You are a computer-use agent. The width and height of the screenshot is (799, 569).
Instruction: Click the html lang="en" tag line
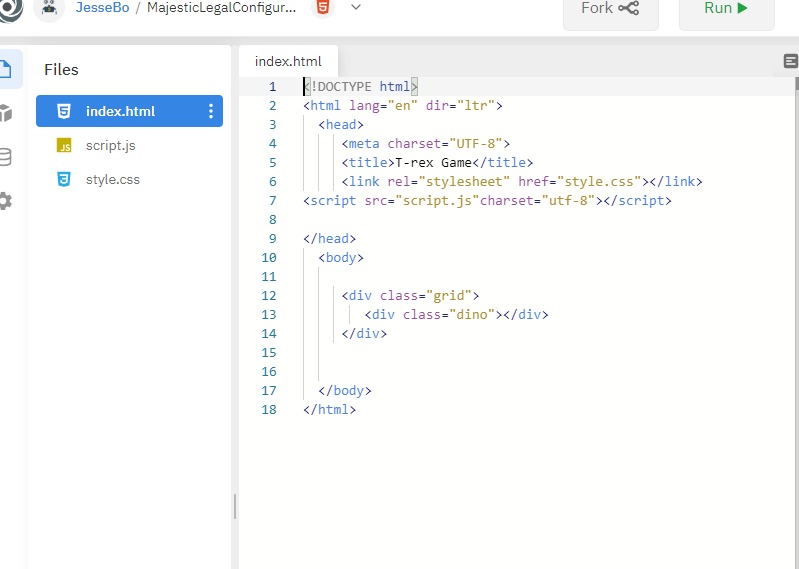(x=403, y=106)
